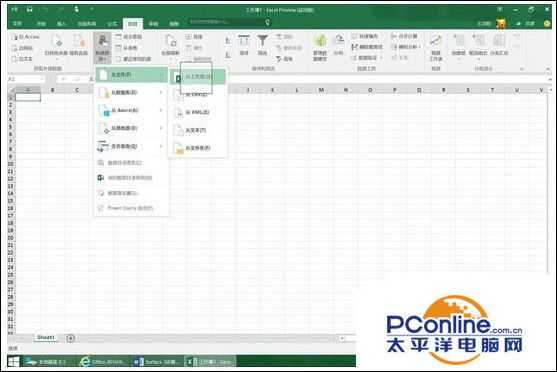The image size is (557, 372).
Task: Click the Windows Start button
Action: [14, 361]
